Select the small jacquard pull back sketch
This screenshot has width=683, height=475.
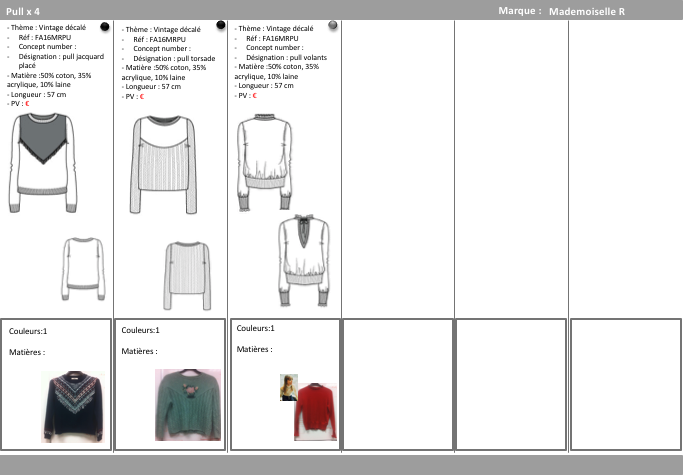[x=83, y=269]
